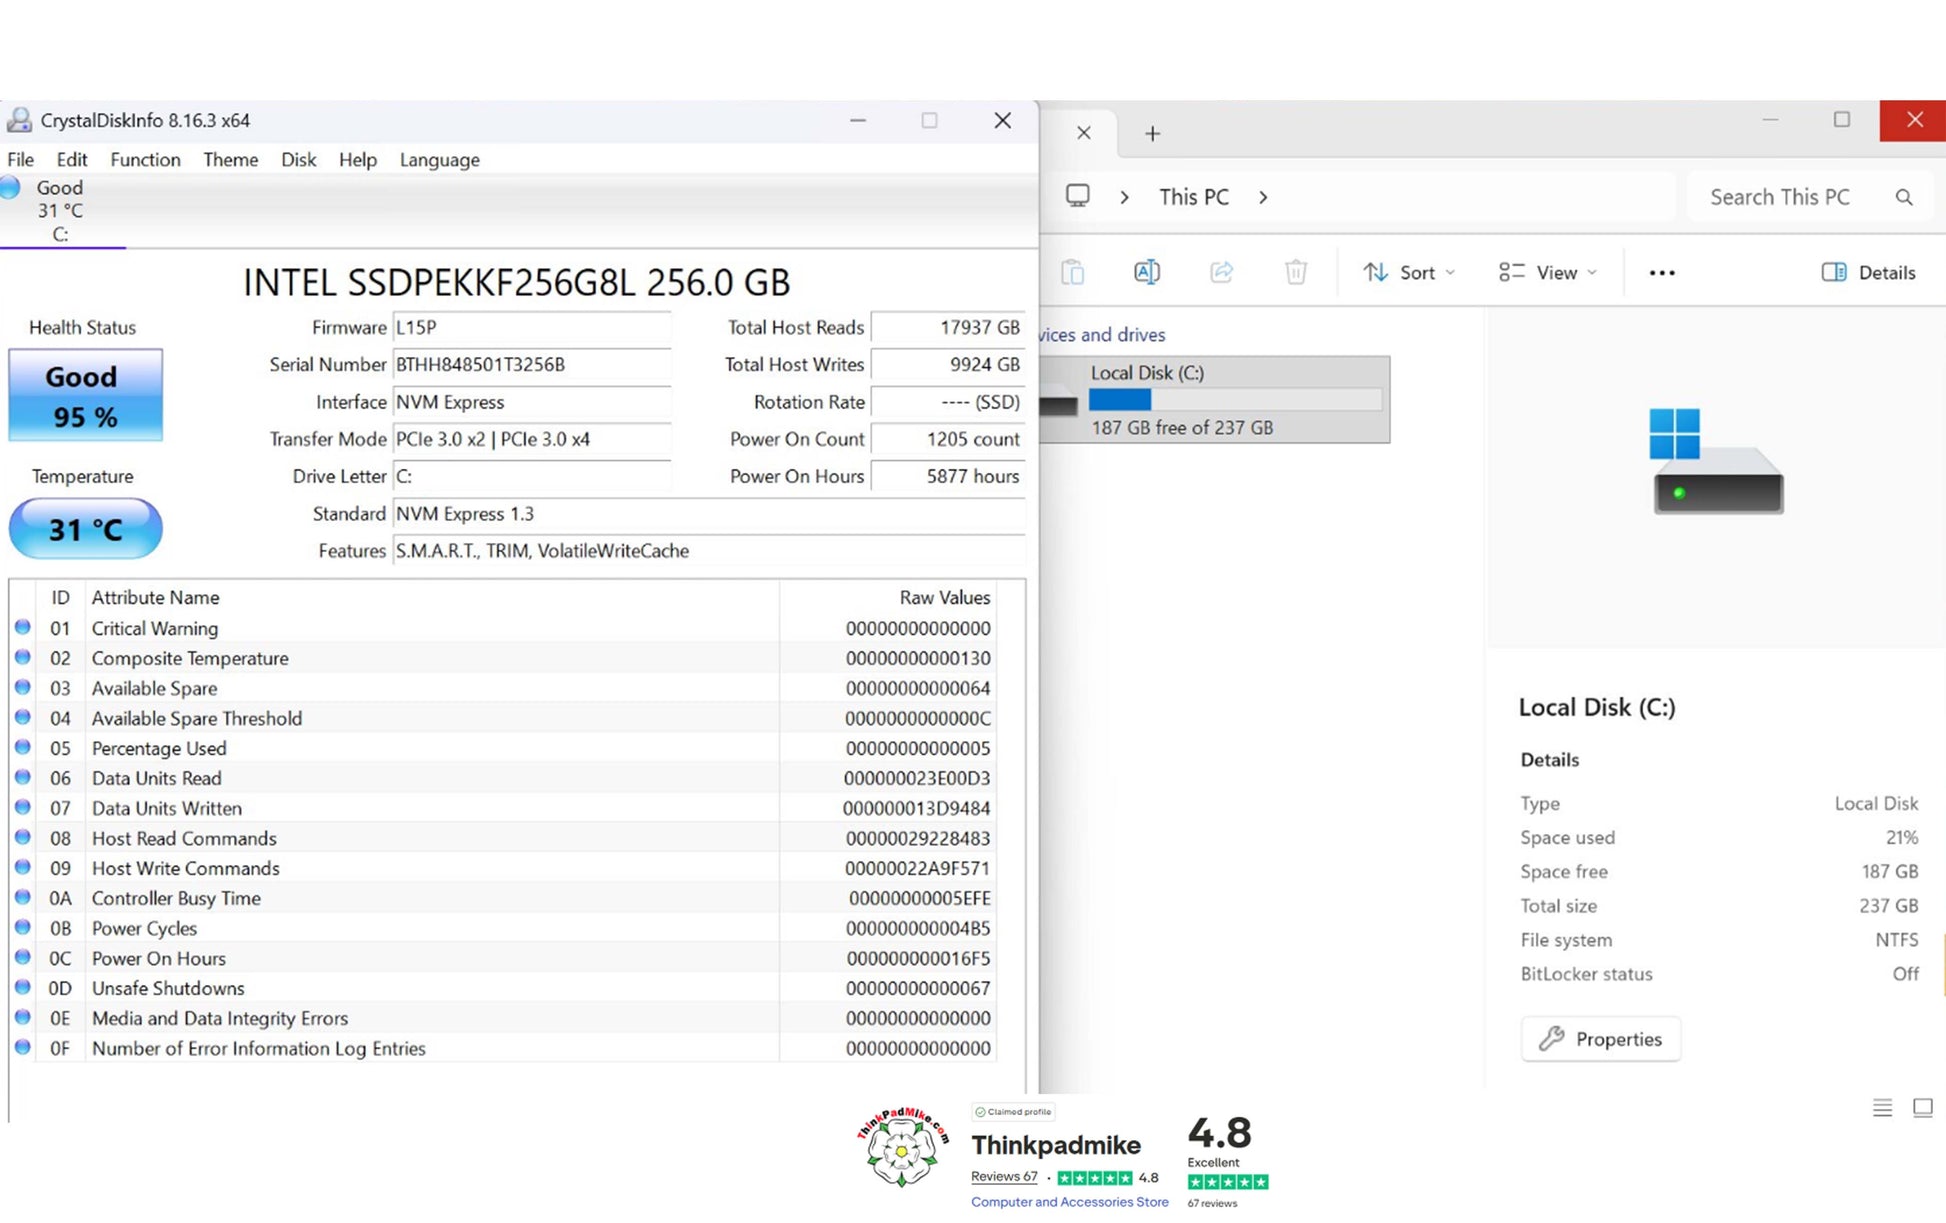This screenshot has width=1946, height=1223.
Task: Click the Good 95 % health status button
Action: (85, 396)
